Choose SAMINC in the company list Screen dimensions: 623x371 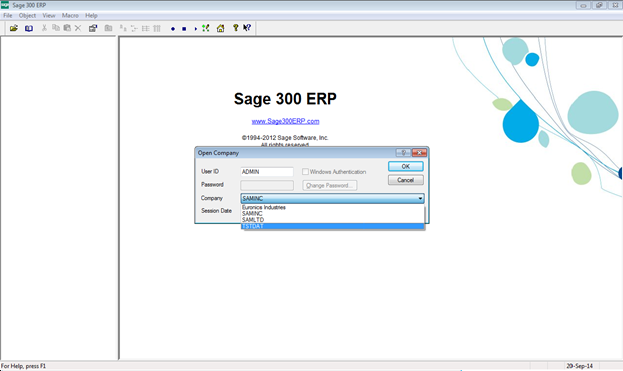333,214
